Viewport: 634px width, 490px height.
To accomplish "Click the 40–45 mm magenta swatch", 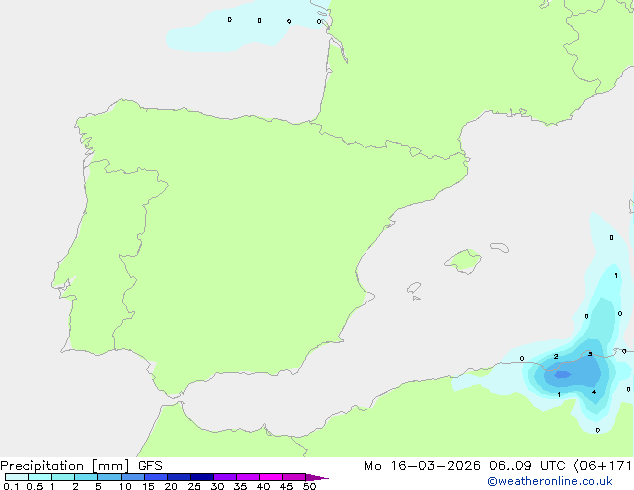I will 271,477.
